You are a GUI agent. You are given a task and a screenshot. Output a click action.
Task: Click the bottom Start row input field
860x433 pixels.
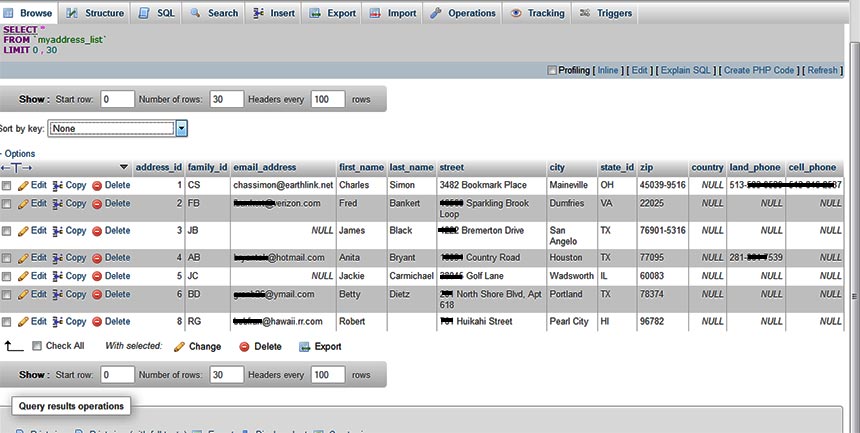click(x=117, y=375)
